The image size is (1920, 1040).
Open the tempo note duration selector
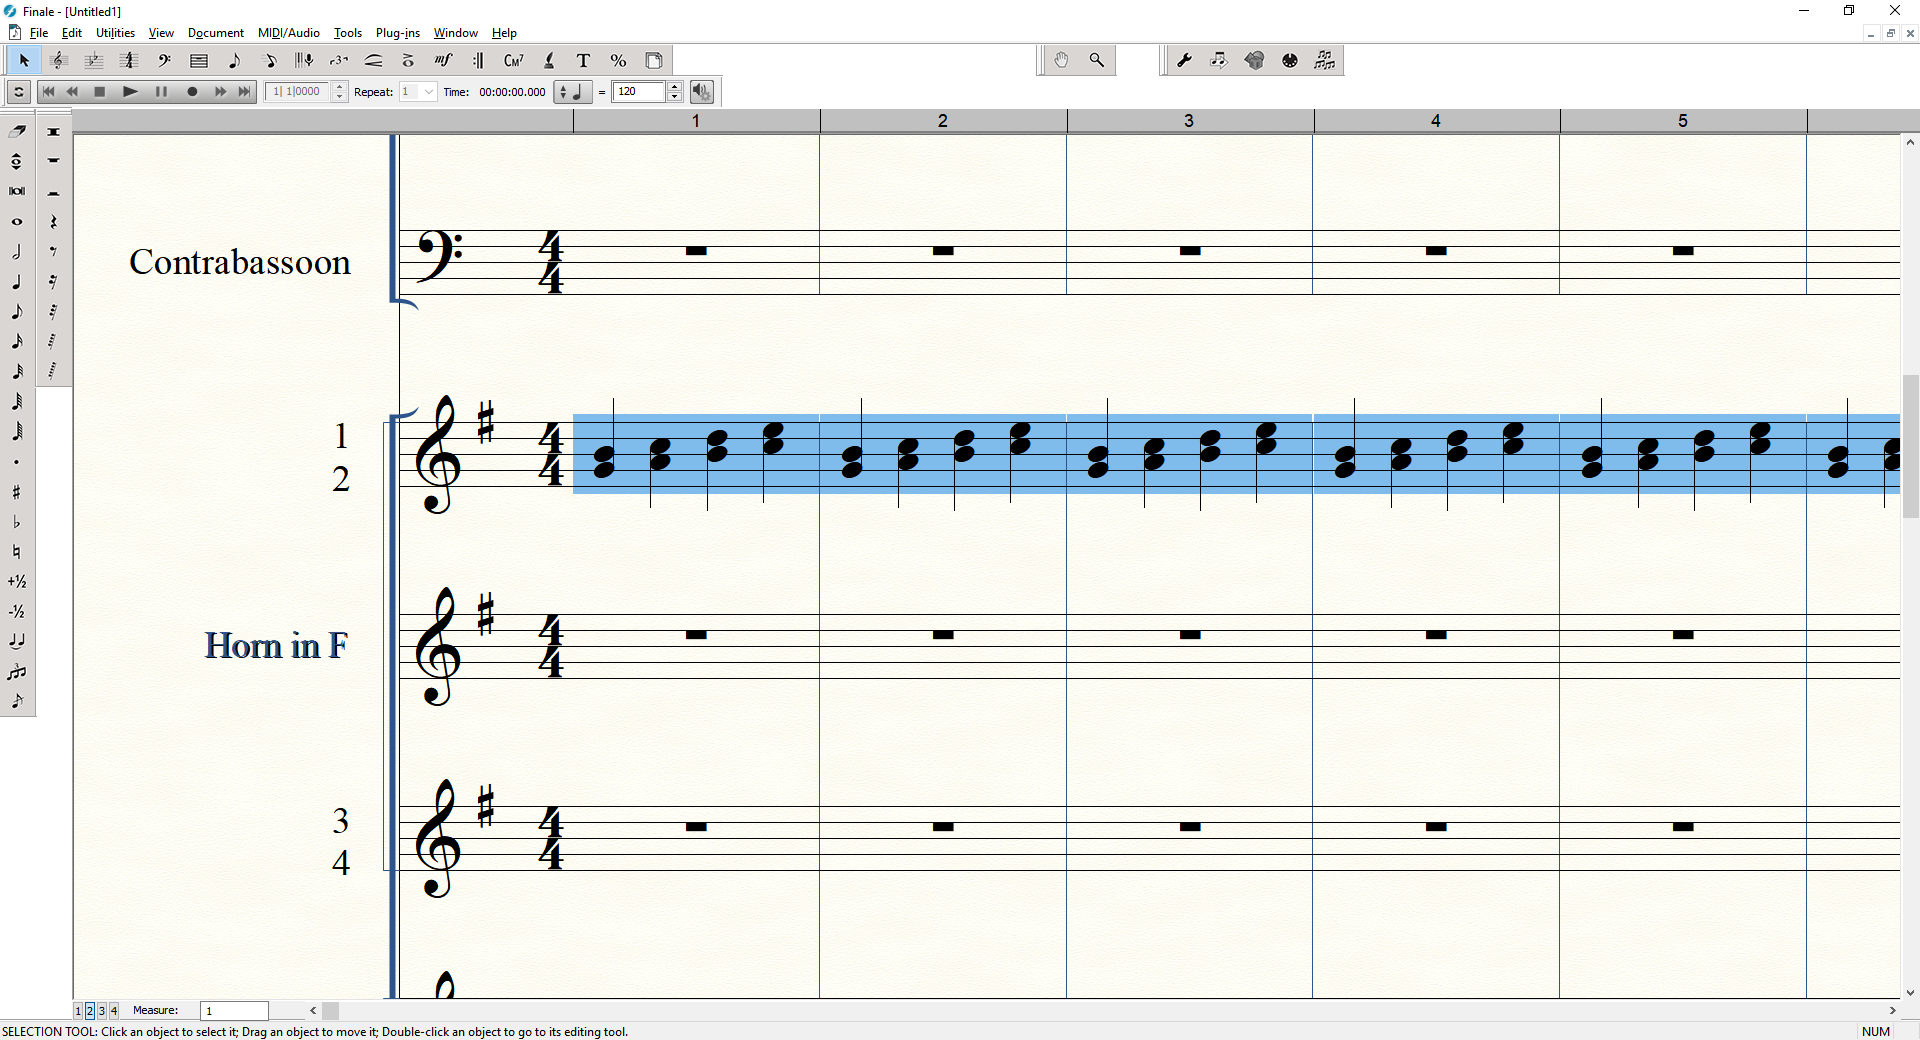click(574, 92)
